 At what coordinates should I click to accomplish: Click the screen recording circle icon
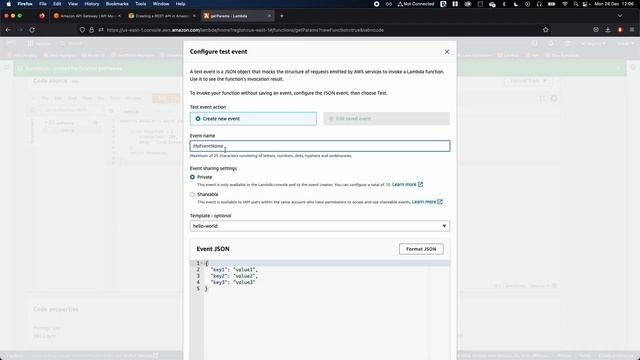click(376, 4)
